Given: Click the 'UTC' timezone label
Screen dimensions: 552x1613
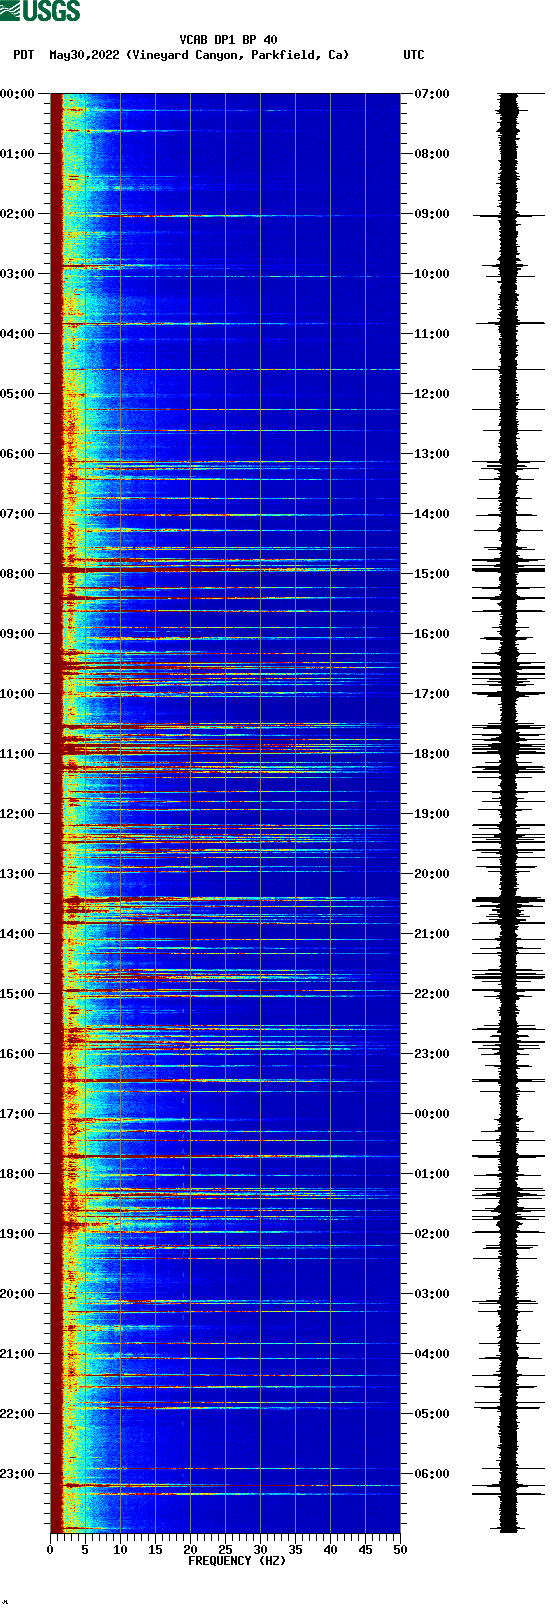Looking at the screenshot, I should tap(414, 55).
